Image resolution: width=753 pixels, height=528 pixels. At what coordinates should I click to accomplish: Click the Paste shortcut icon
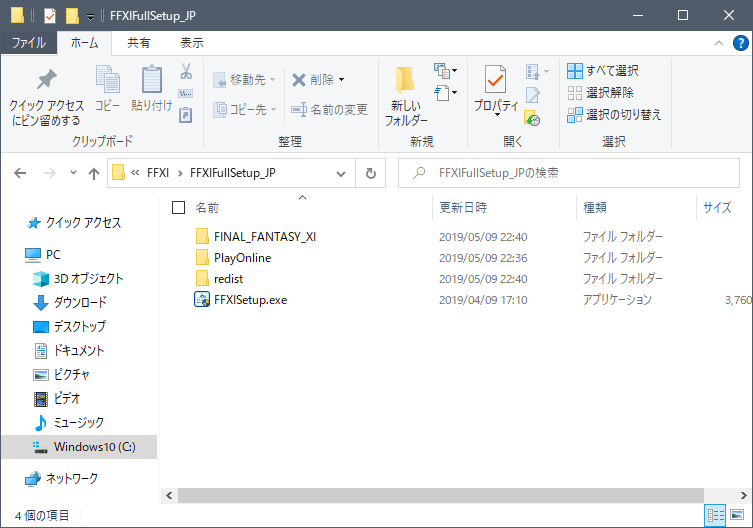click(x=186, y=115)
